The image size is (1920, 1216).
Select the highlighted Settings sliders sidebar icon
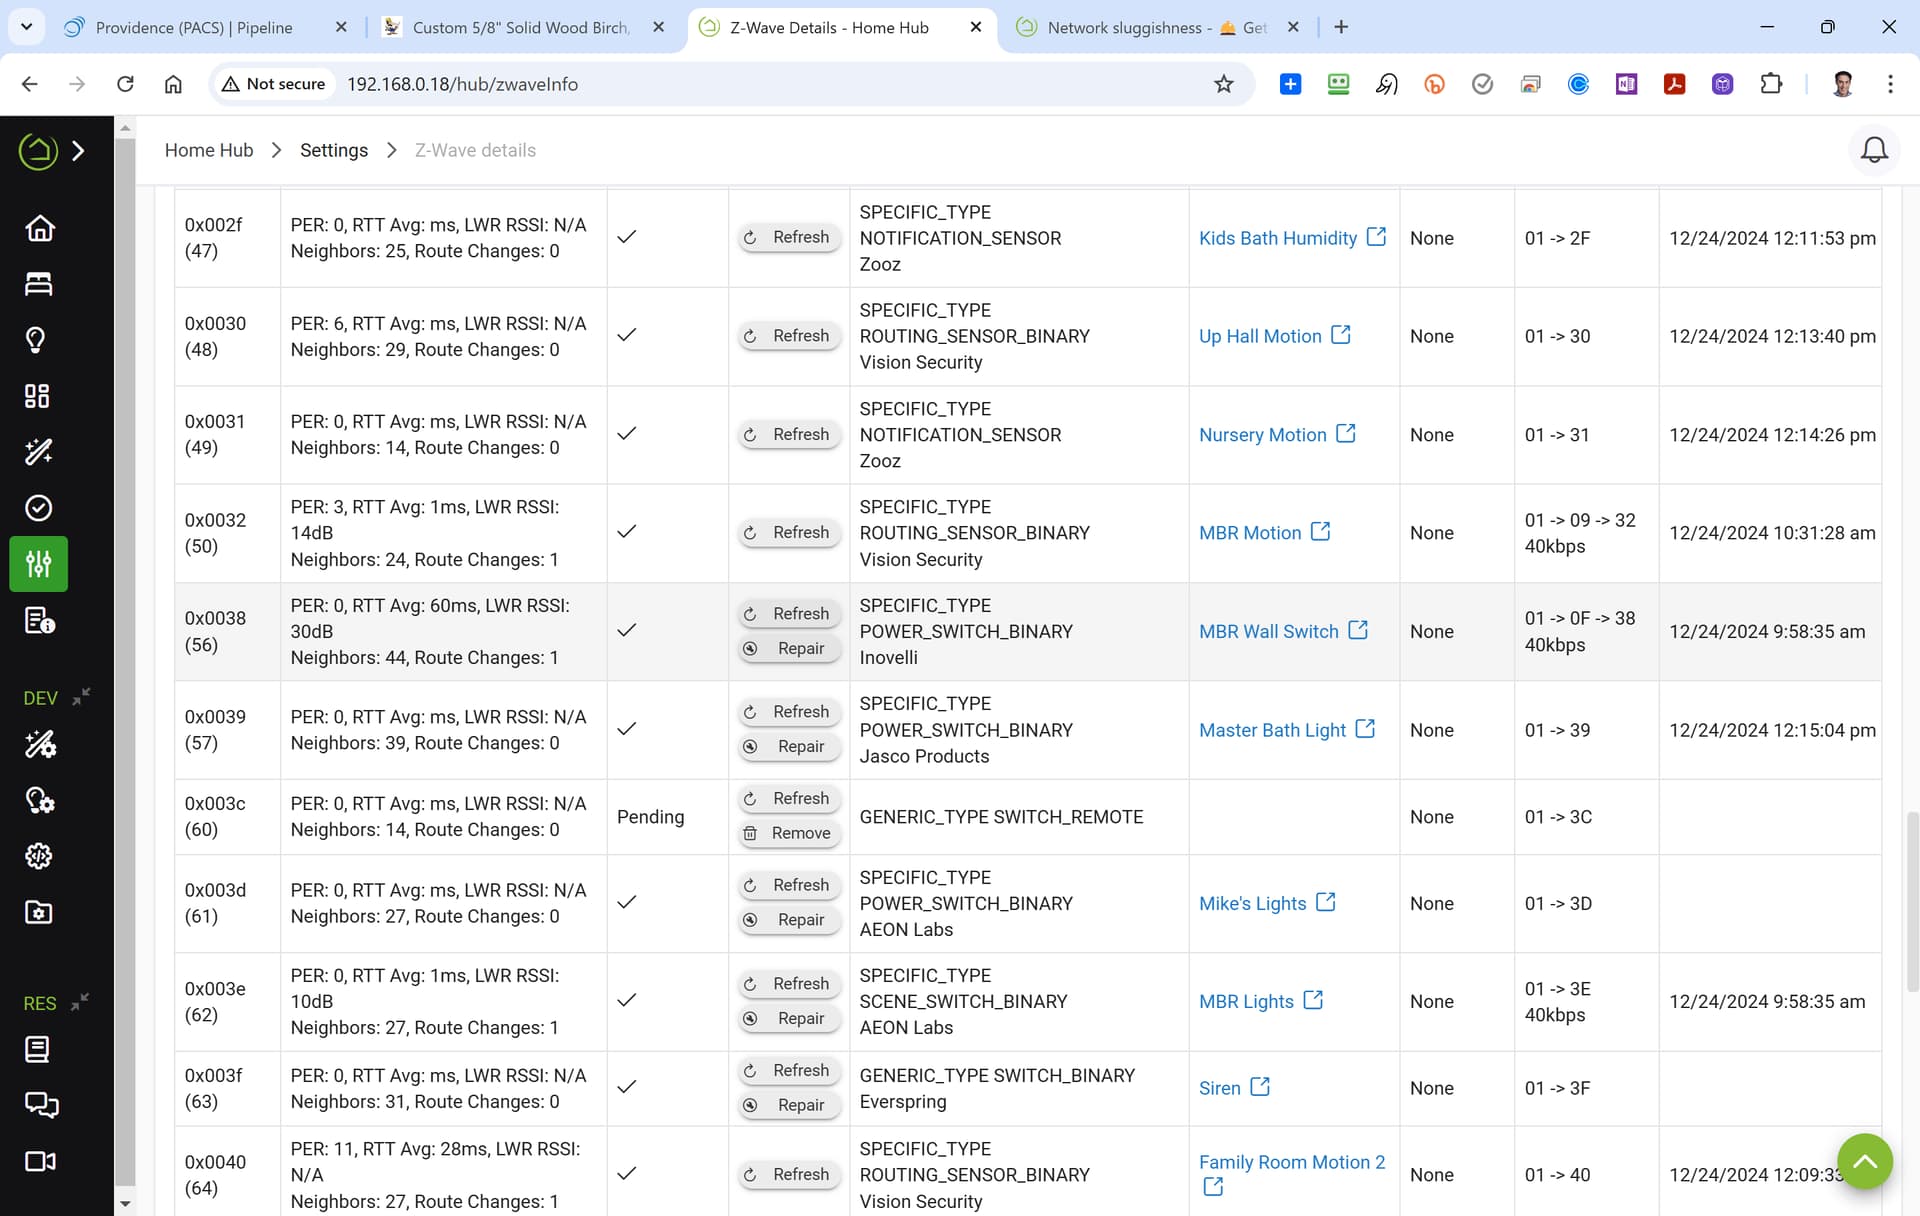pyautogui.click(x=39, y=564)
